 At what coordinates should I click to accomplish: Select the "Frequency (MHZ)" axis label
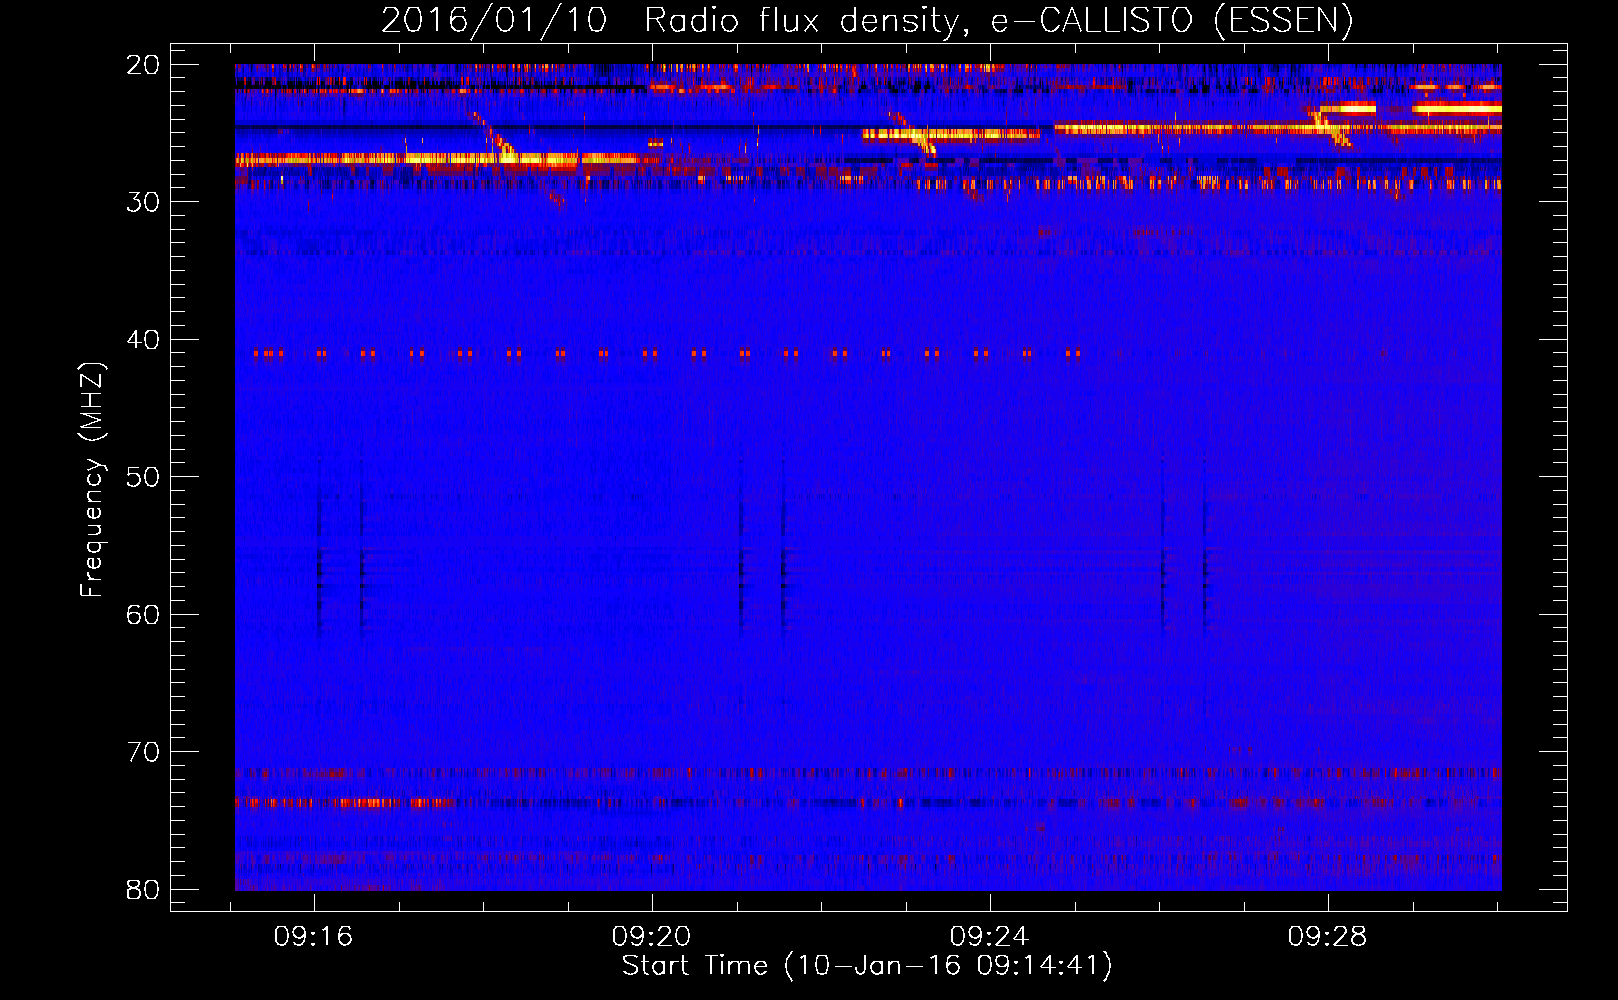pyautogui.click(x=91, y=480)
